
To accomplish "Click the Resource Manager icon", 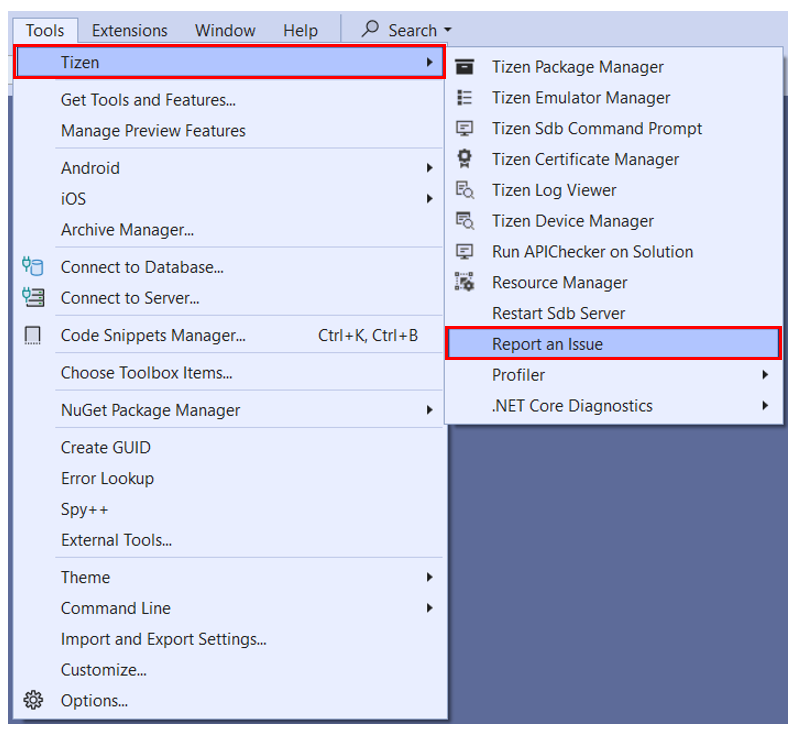I will 464,283.
